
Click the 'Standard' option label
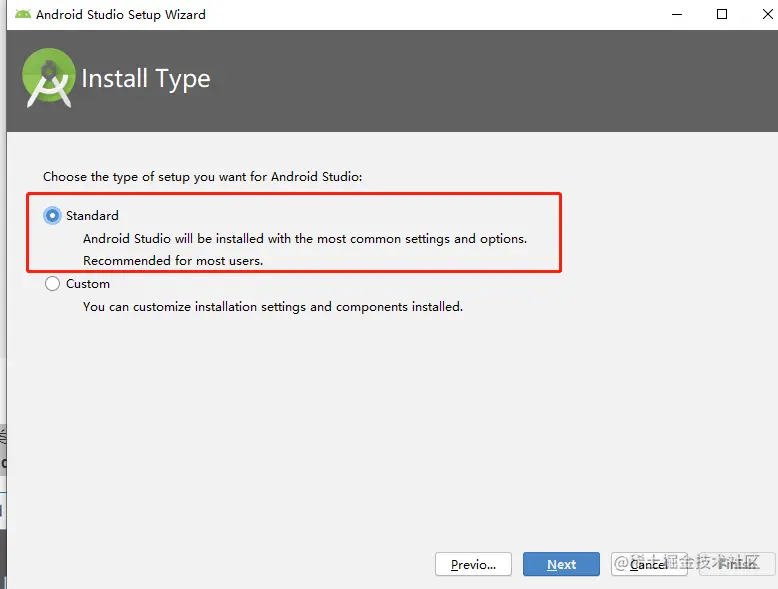pyautogui.click(x=92, y=215)
